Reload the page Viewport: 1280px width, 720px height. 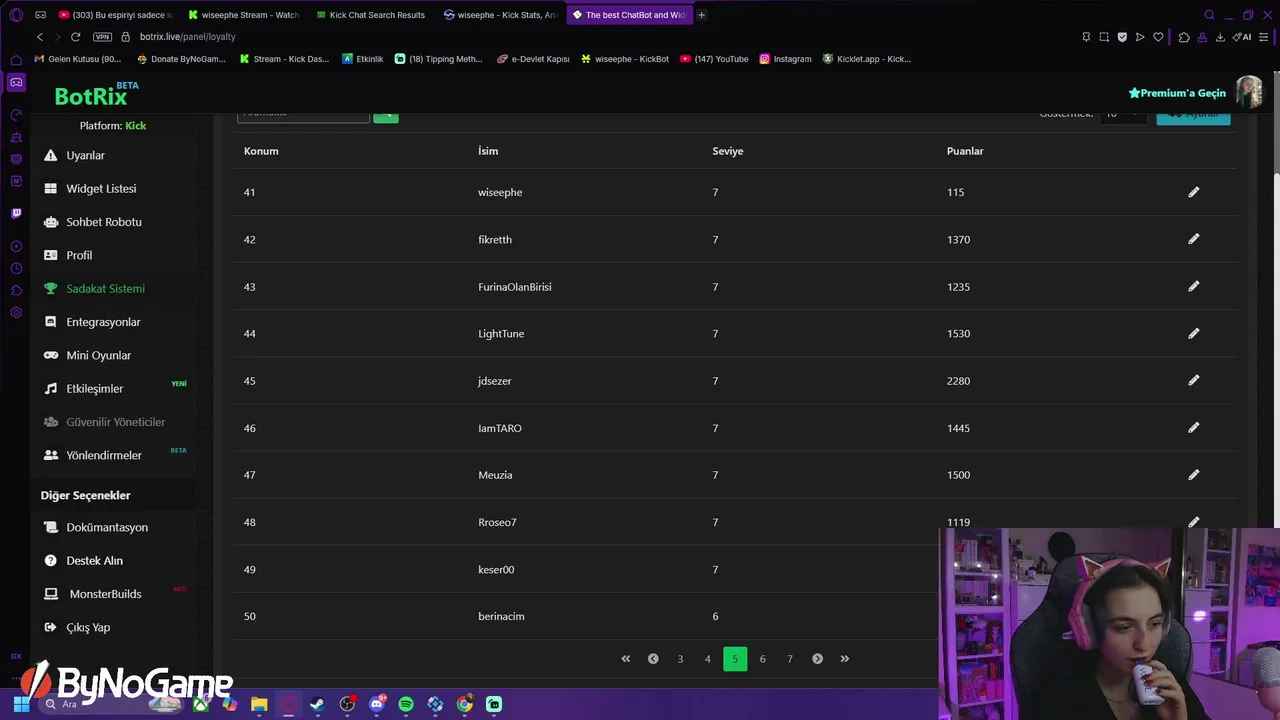tap(75, 37)
